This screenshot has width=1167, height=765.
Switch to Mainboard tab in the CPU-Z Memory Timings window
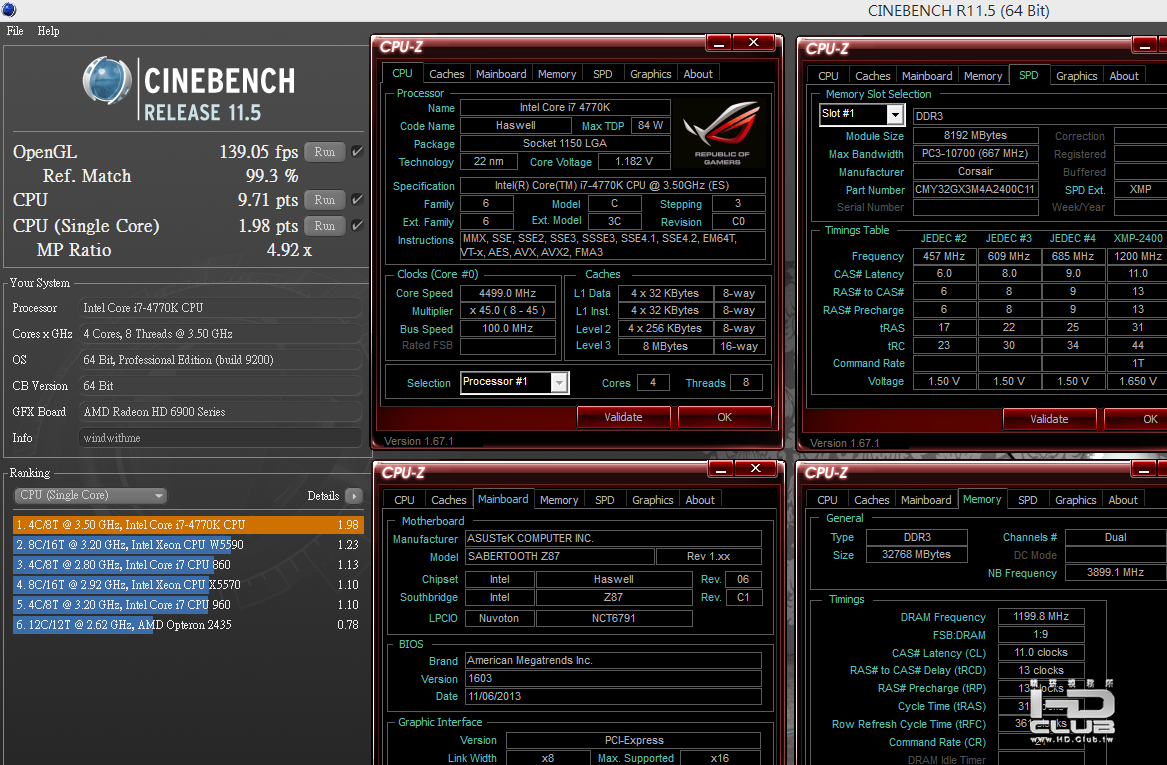[x=926, y=501]
